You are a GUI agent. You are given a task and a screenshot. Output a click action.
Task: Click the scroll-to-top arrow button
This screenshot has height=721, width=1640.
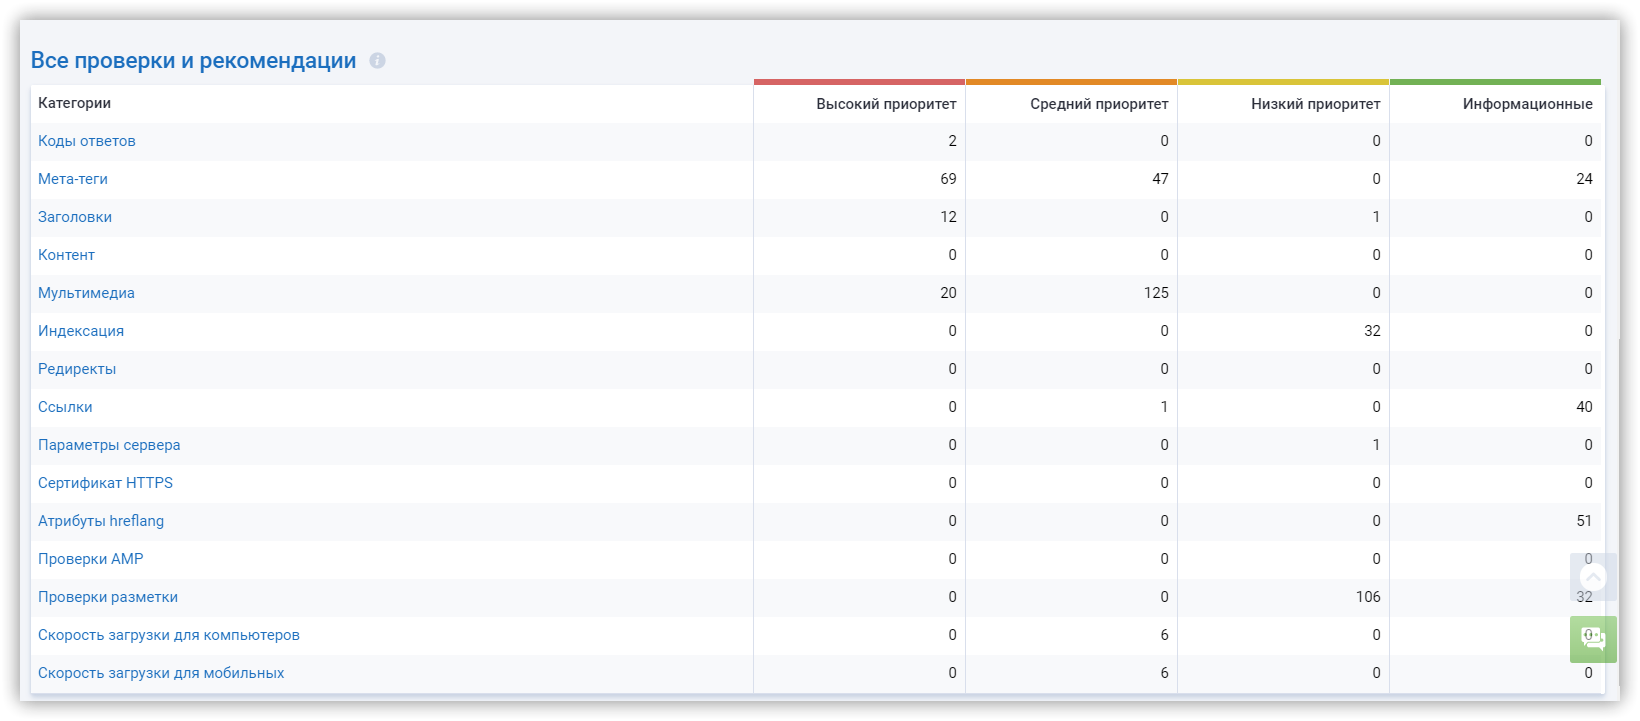click(x=1593, y=577)
